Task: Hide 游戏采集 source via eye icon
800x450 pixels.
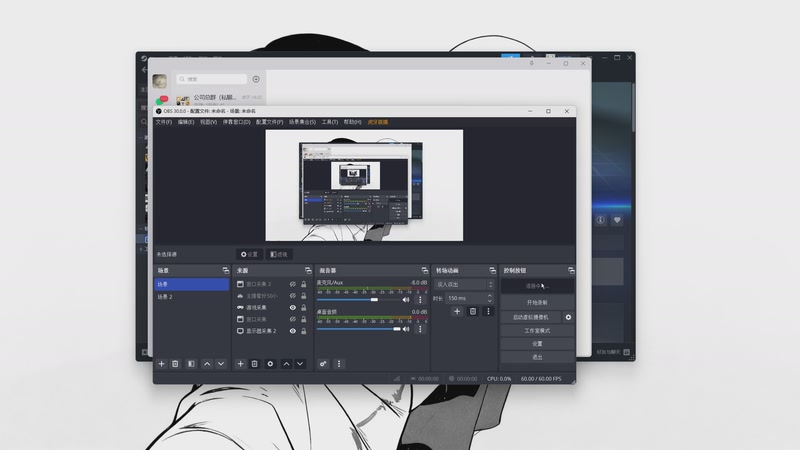Action: click(293, 308)
